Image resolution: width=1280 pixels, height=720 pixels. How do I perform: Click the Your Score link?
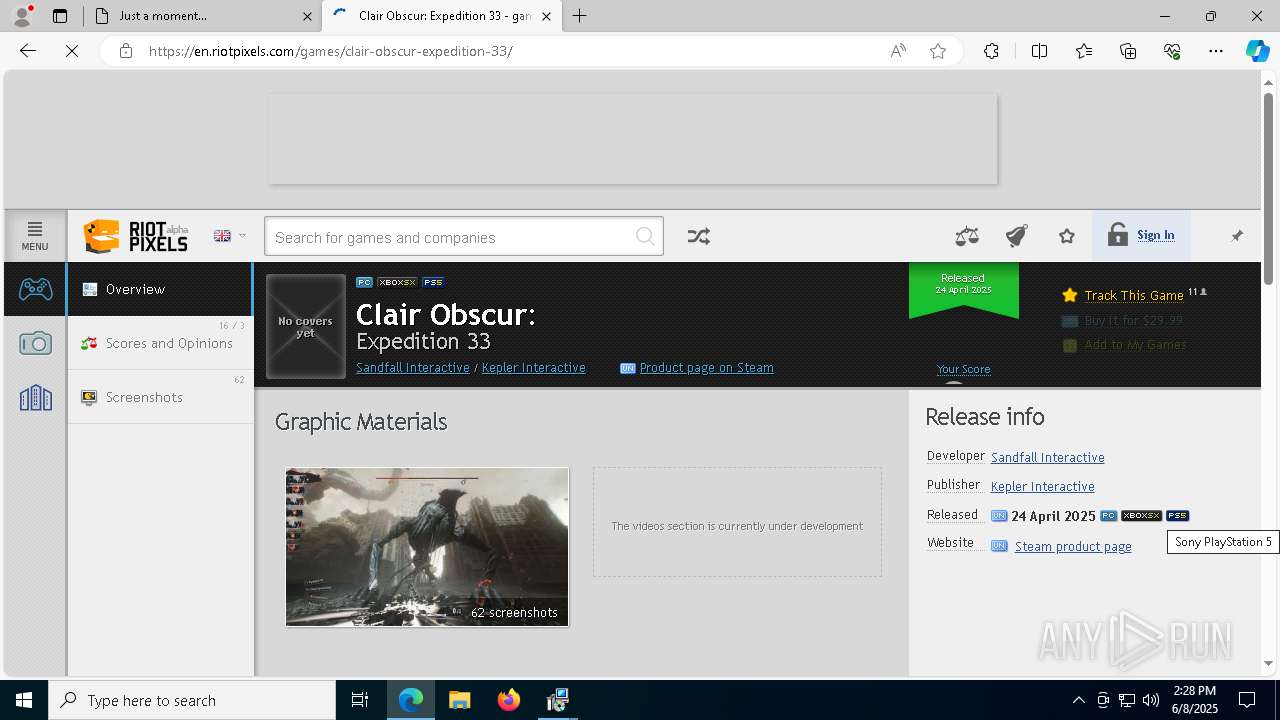[x=964, y=369]
